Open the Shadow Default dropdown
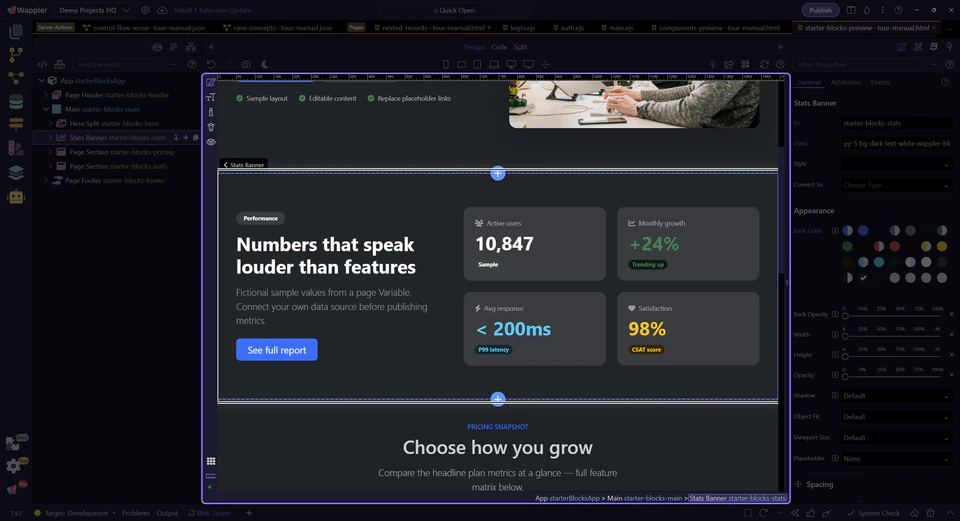 pos(896,395)
